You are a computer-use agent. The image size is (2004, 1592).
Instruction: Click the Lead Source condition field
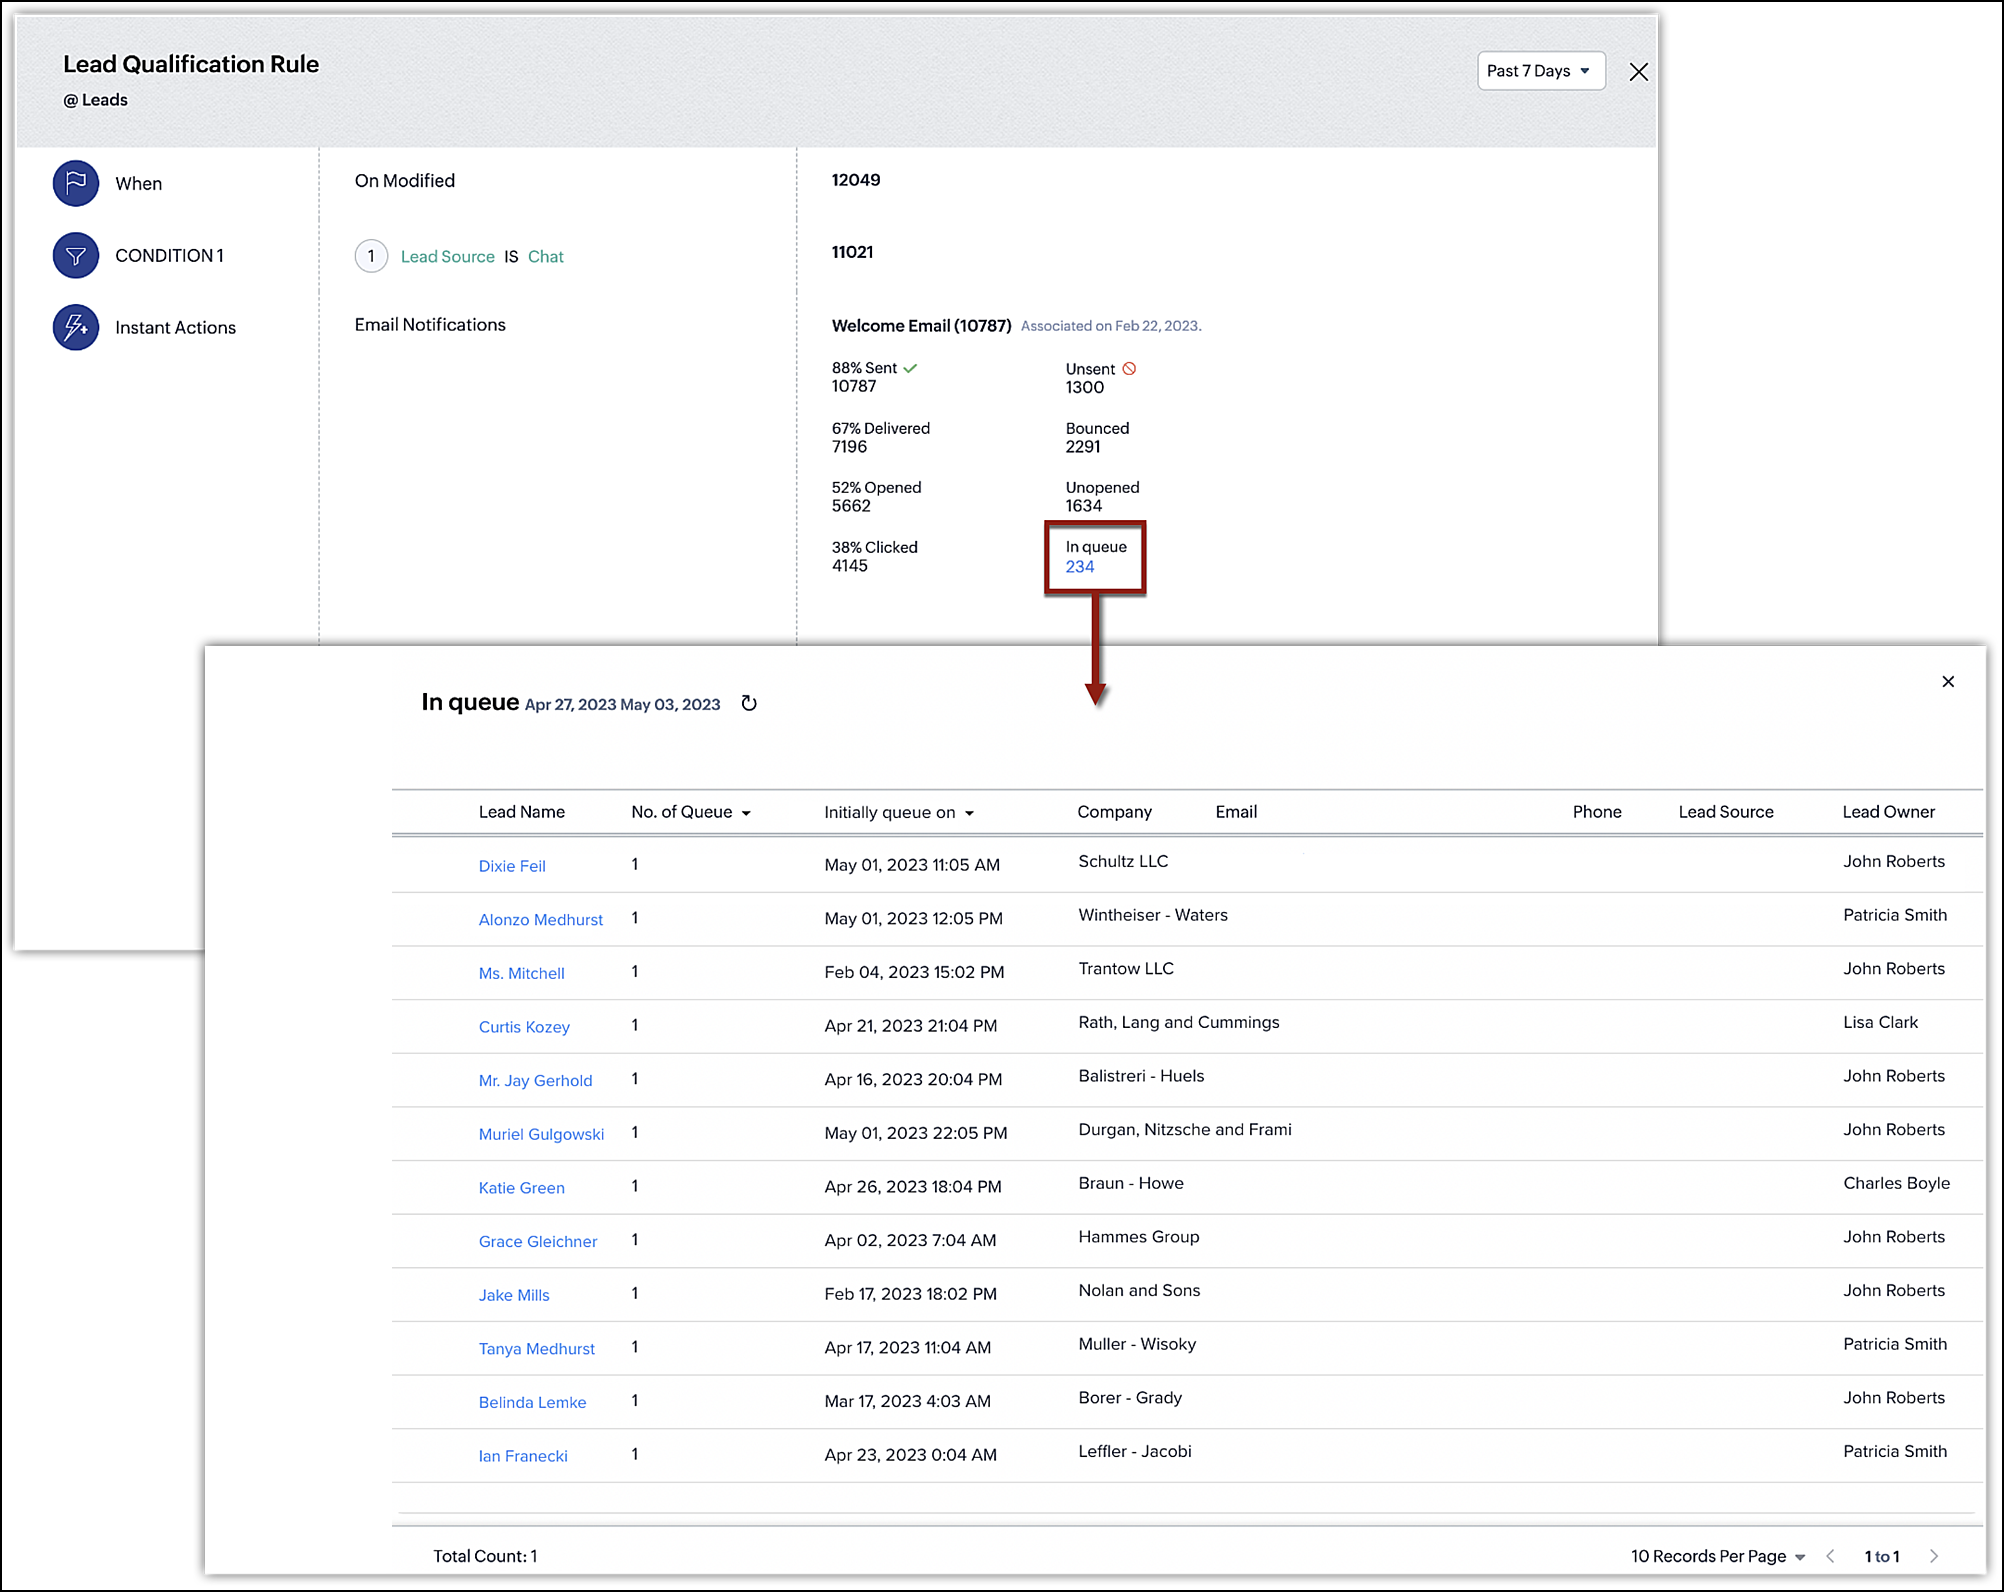(x=447, y=257)
